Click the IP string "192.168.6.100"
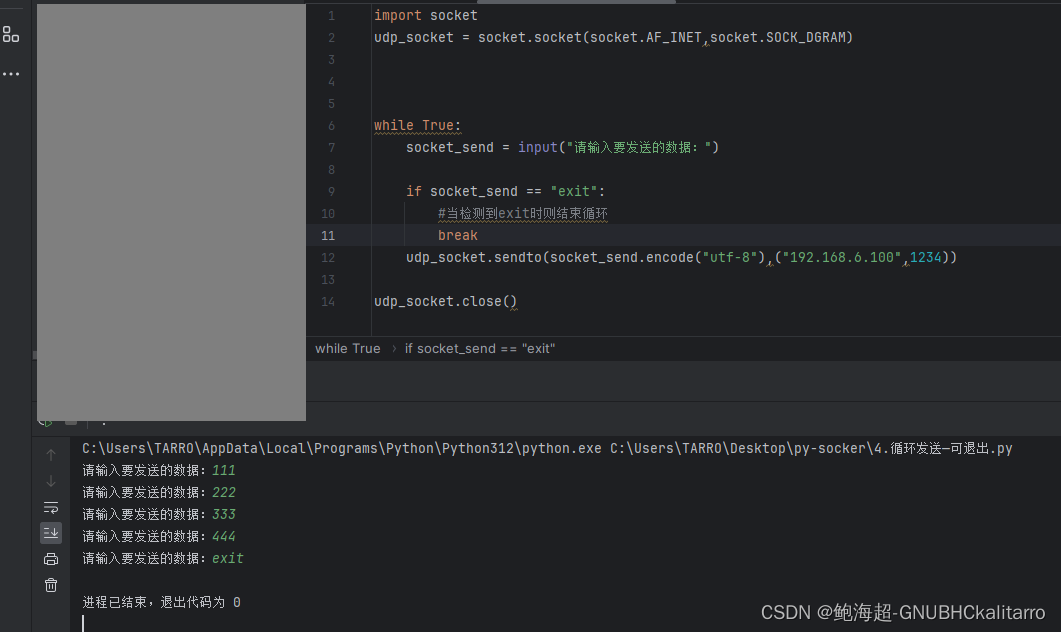The height and width of the screenshot is (632, 1061). [x=842, y=258]
